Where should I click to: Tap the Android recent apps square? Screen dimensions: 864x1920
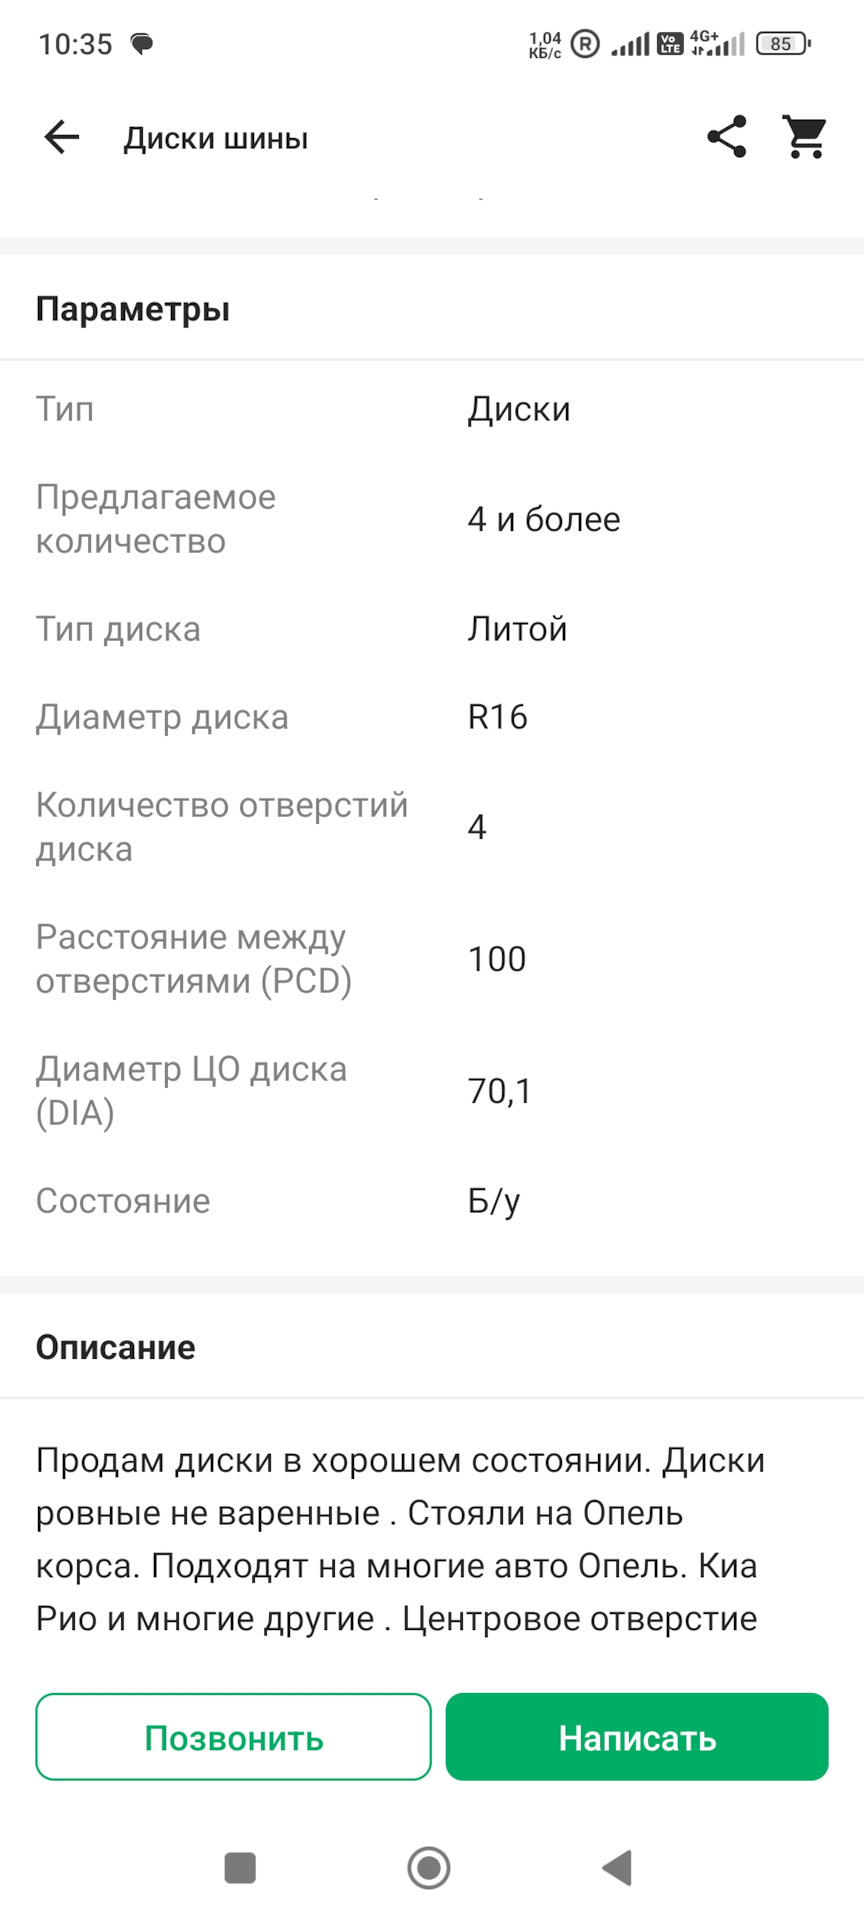coord(240,1867)
